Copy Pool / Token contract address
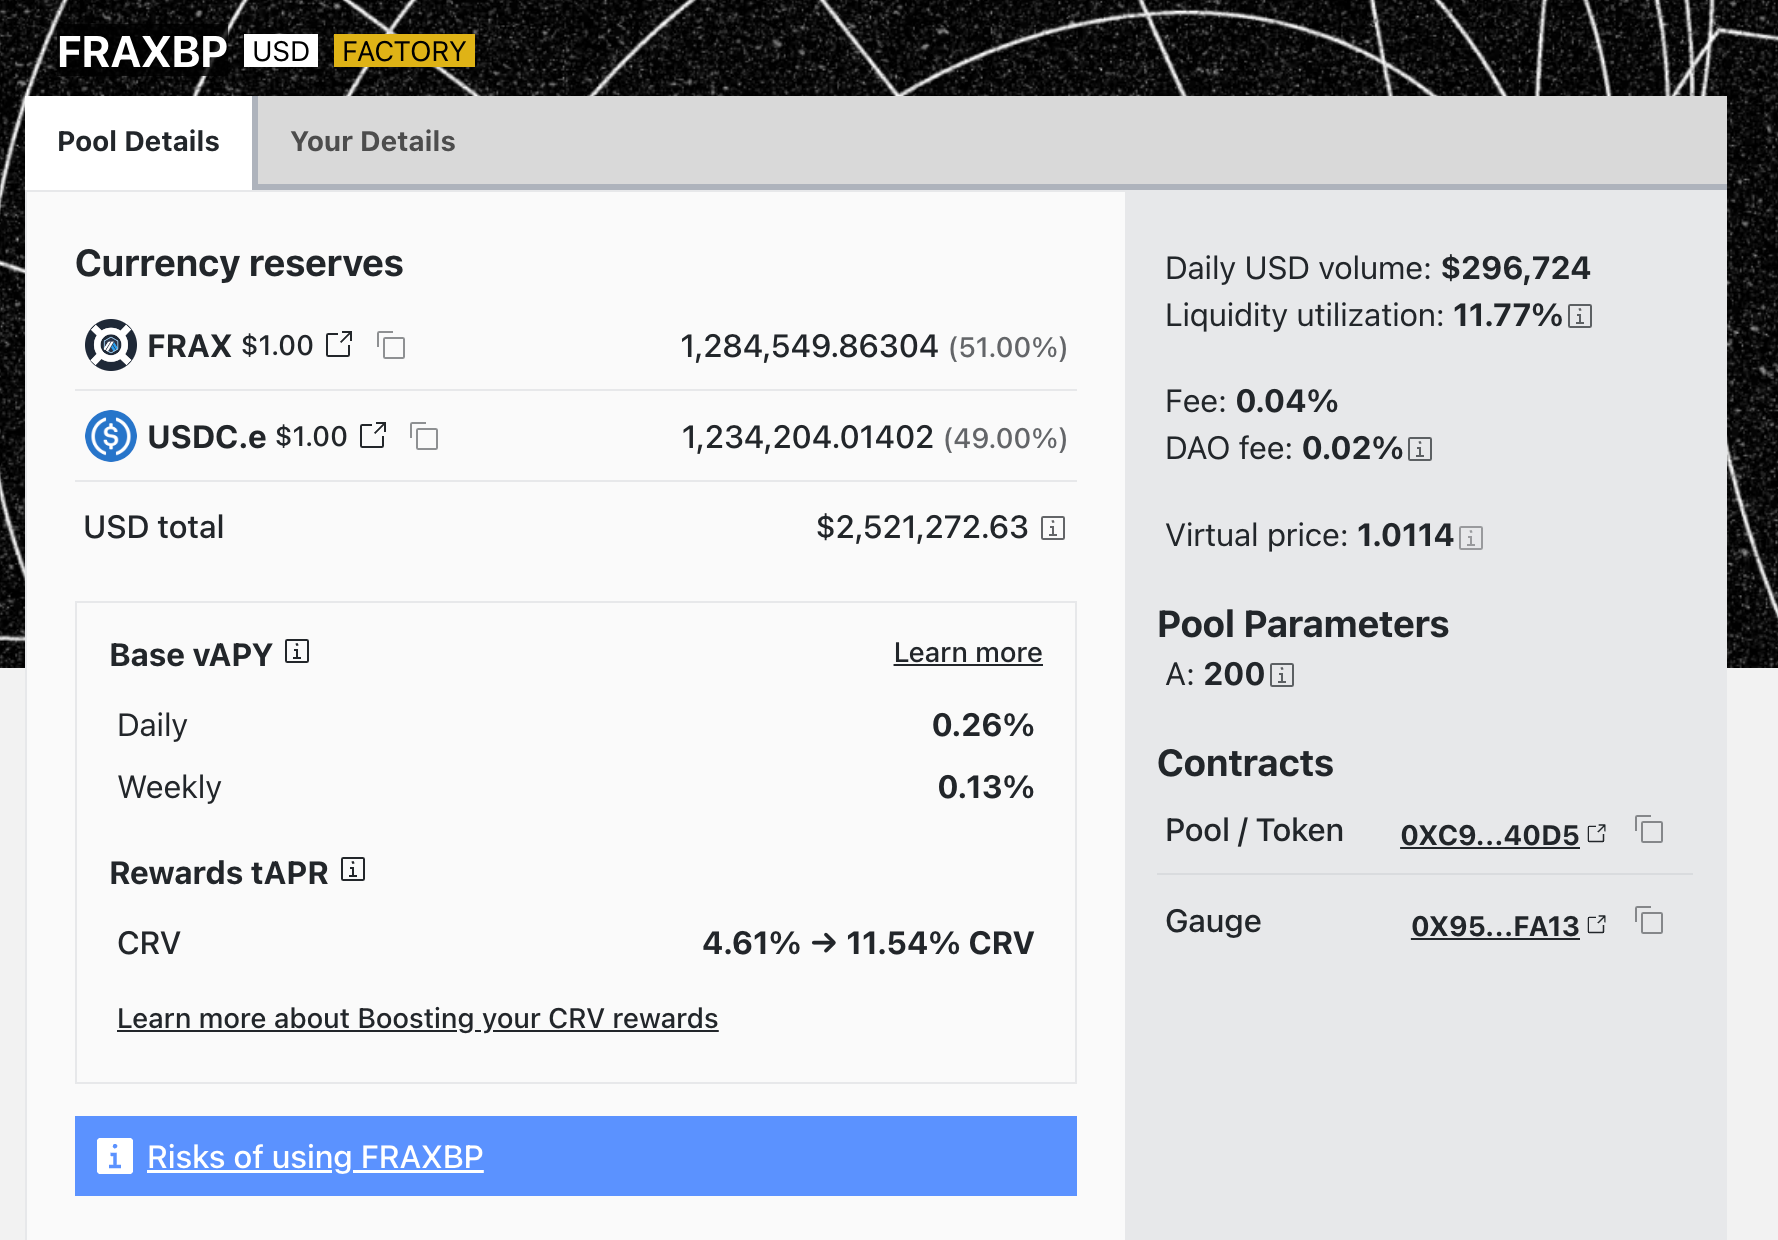 coord(1649,830)
